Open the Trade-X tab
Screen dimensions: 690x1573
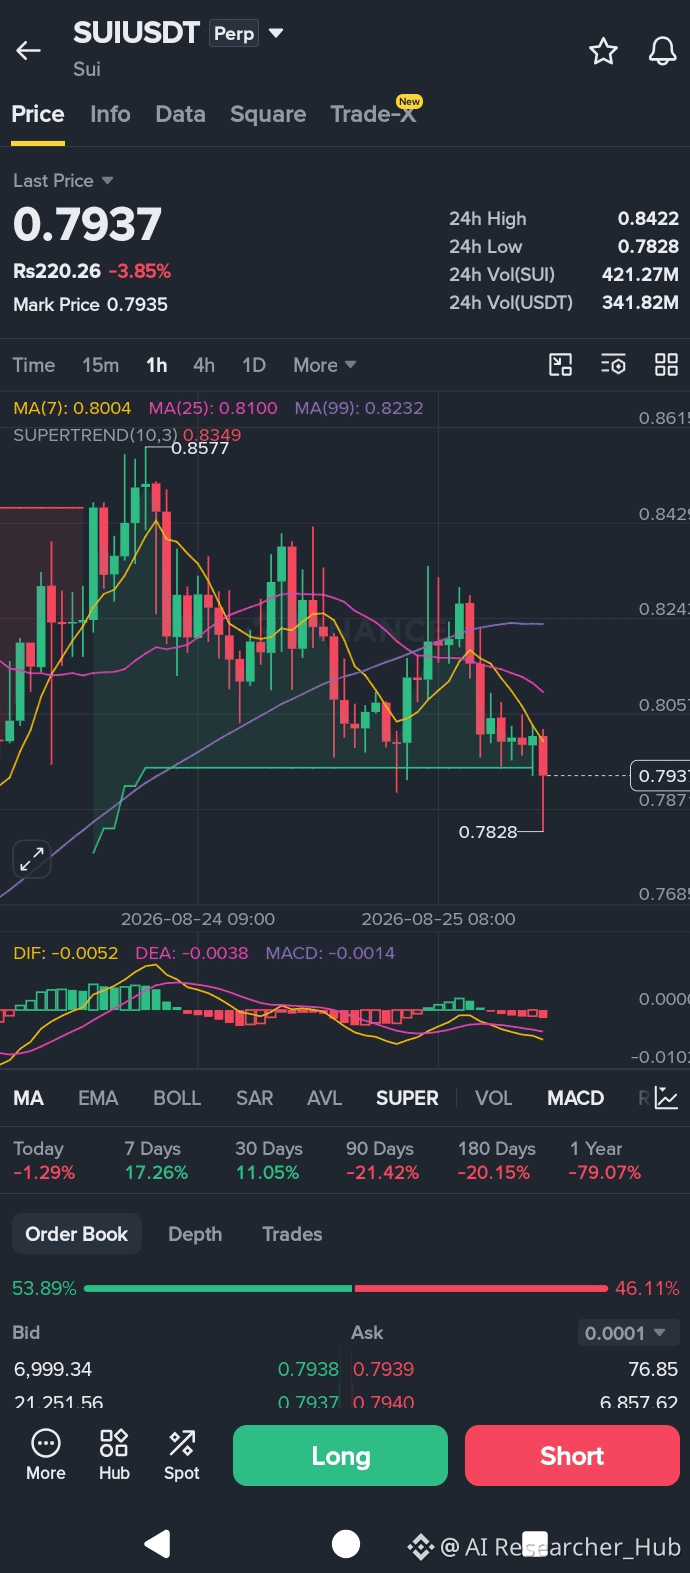point(375,112)
